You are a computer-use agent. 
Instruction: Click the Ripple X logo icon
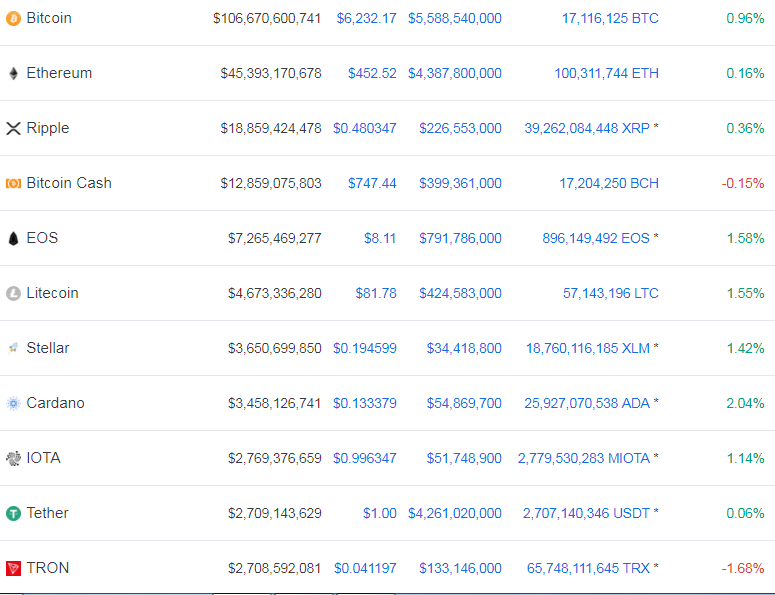click(13, 128)
